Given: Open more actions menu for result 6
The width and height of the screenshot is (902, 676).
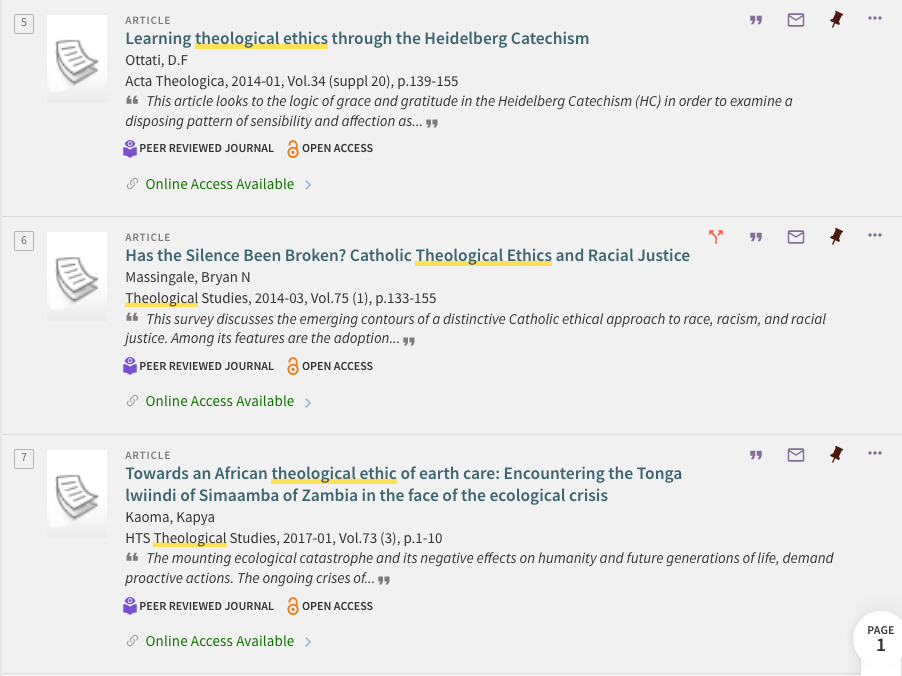Looking at the screenshot, I should click(875, 236).
